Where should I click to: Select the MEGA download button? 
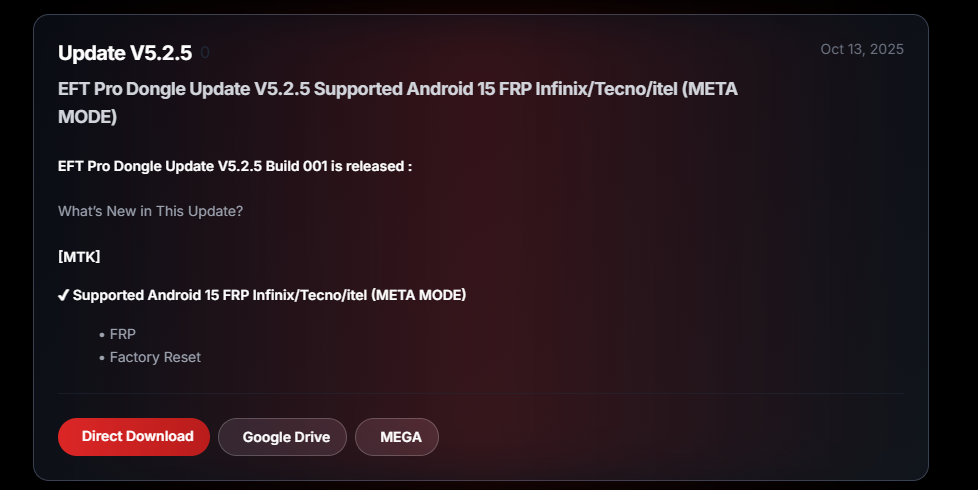397,437
